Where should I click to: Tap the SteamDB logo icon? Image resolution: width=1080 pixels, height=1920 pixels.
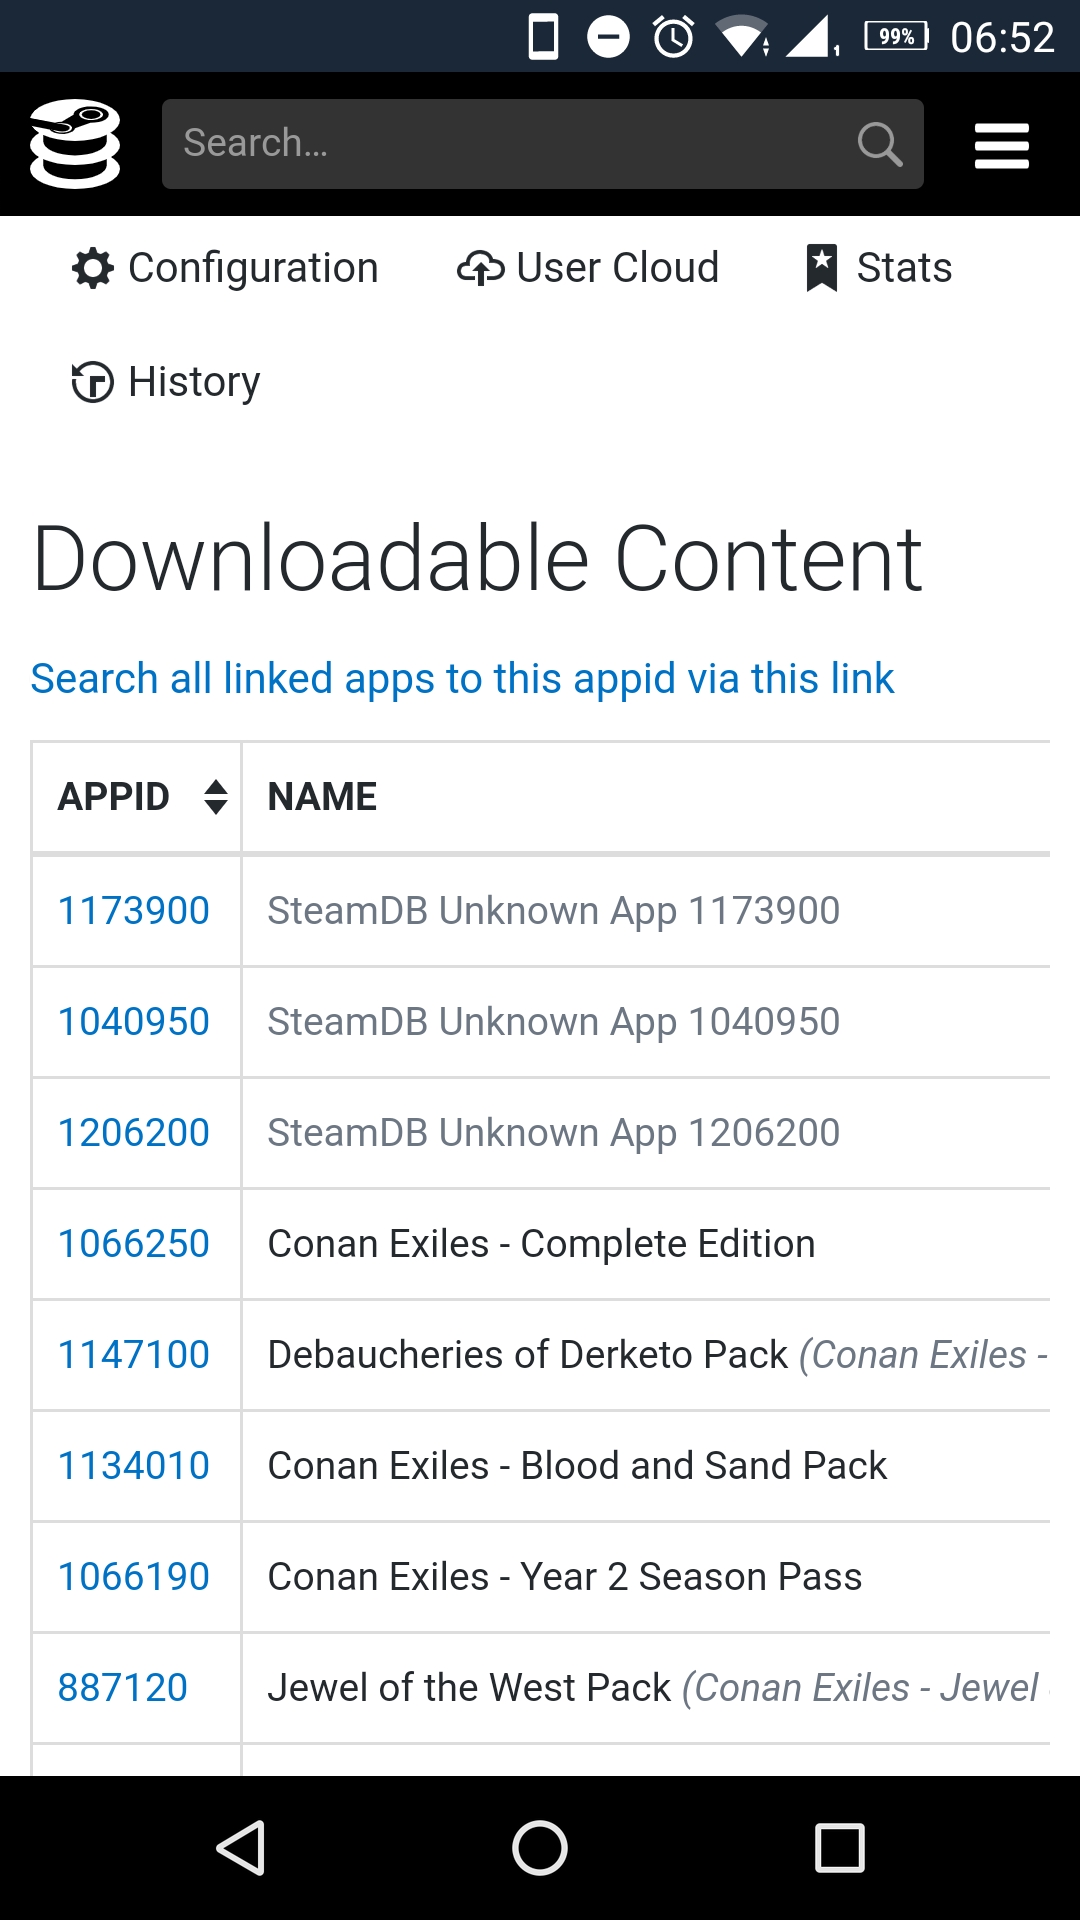pyautogui.click(x=75, y=144)
